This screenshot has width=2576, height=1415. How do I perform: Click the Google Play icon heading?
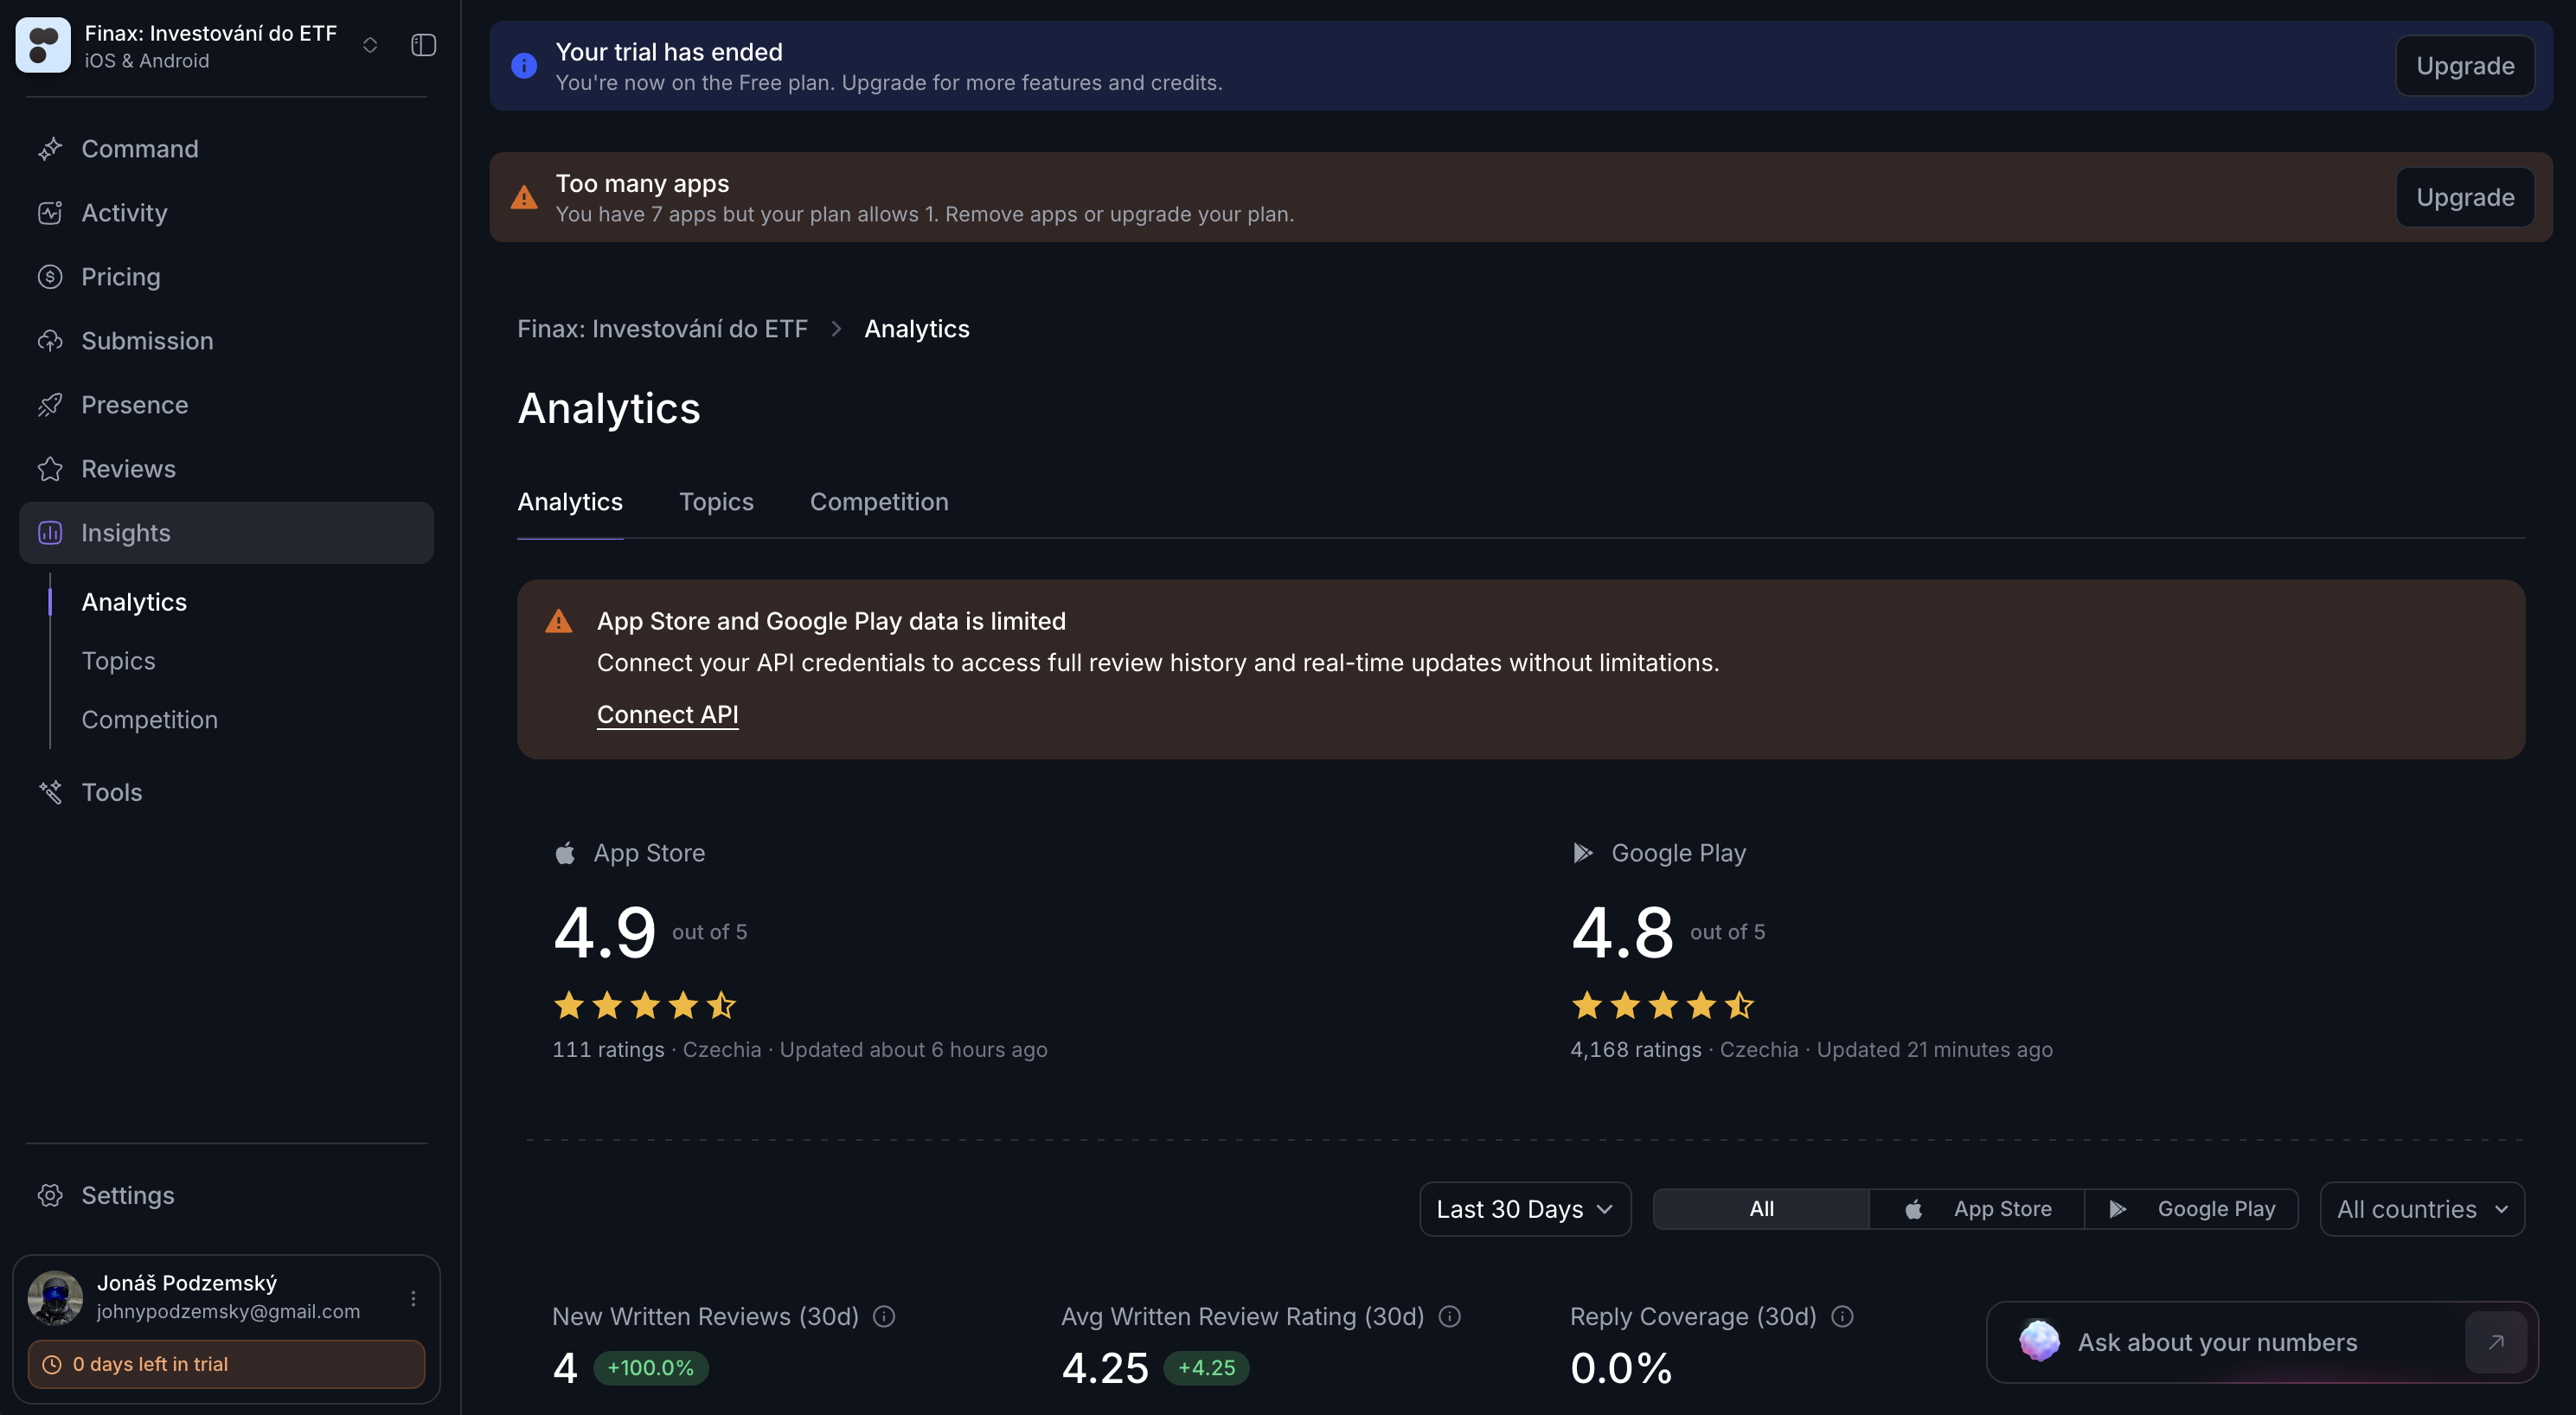coord(1583,853)
